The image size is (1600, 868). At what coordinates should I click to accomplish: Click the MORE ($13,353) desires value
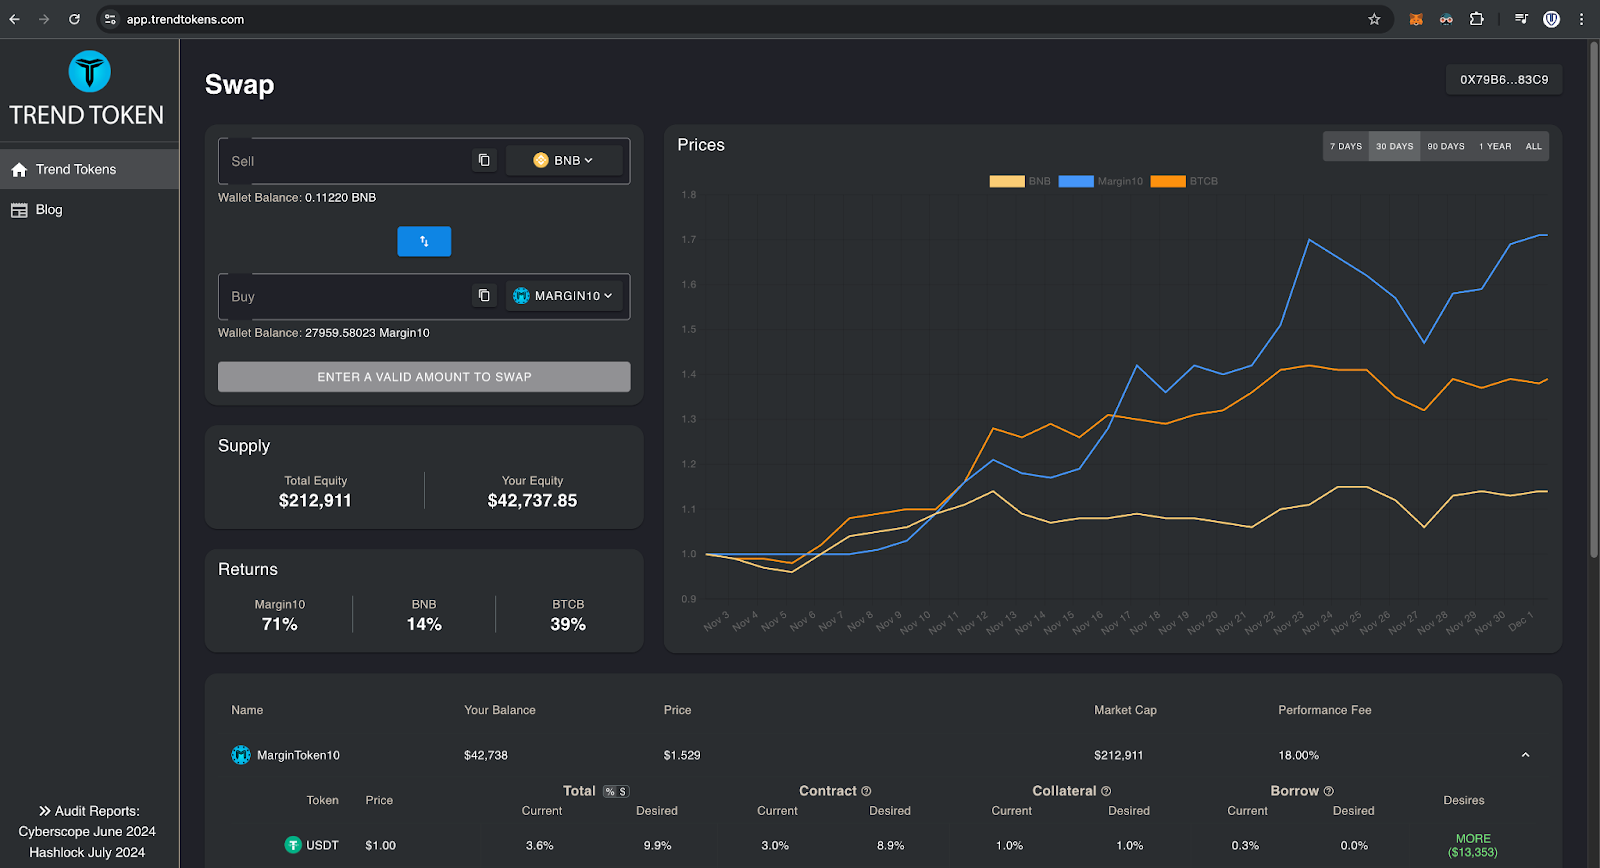[x=1473, y=846]
